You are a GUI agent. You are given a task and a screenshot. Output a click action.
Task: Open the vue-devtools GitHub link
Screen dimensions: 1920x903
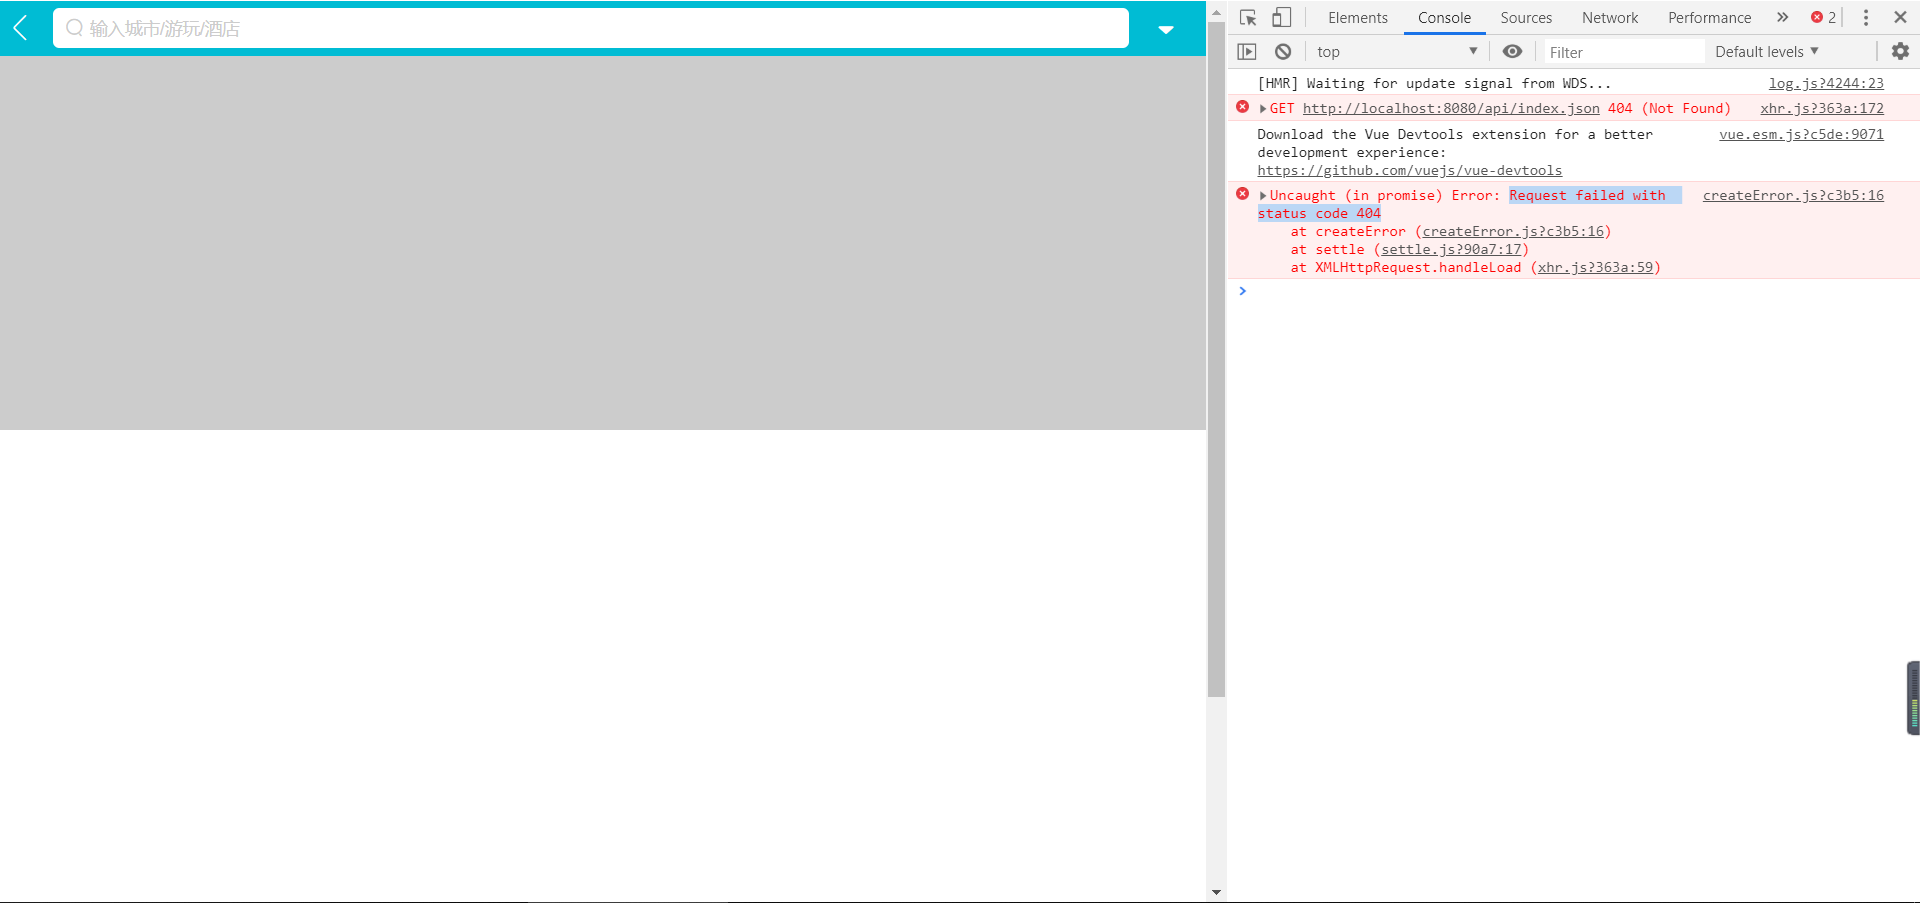pos(1409,170)
